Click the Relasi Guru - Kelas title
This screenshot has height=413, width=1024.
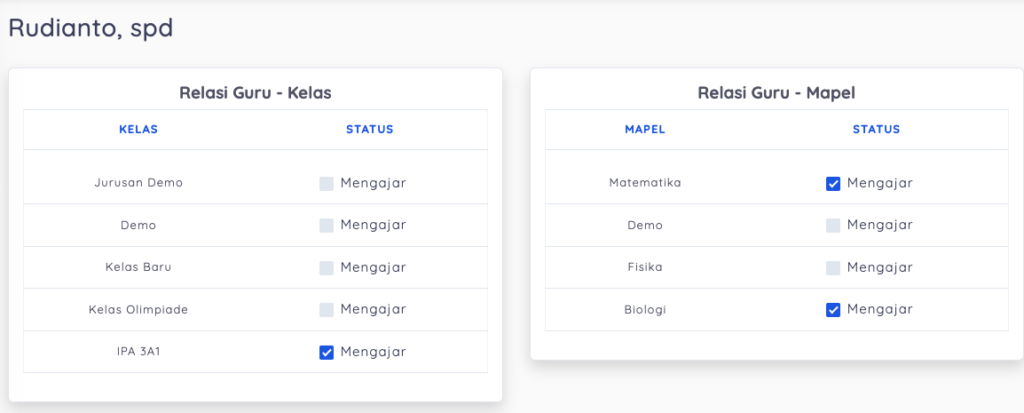tap(255, 93)
